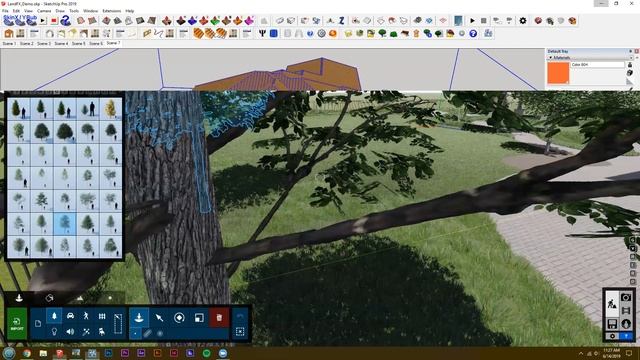The width and height of the screenshot is (640, 360).
Task: Switch to the Scene 1 tab
Action: pyautogui.click(x=9, y=43)
